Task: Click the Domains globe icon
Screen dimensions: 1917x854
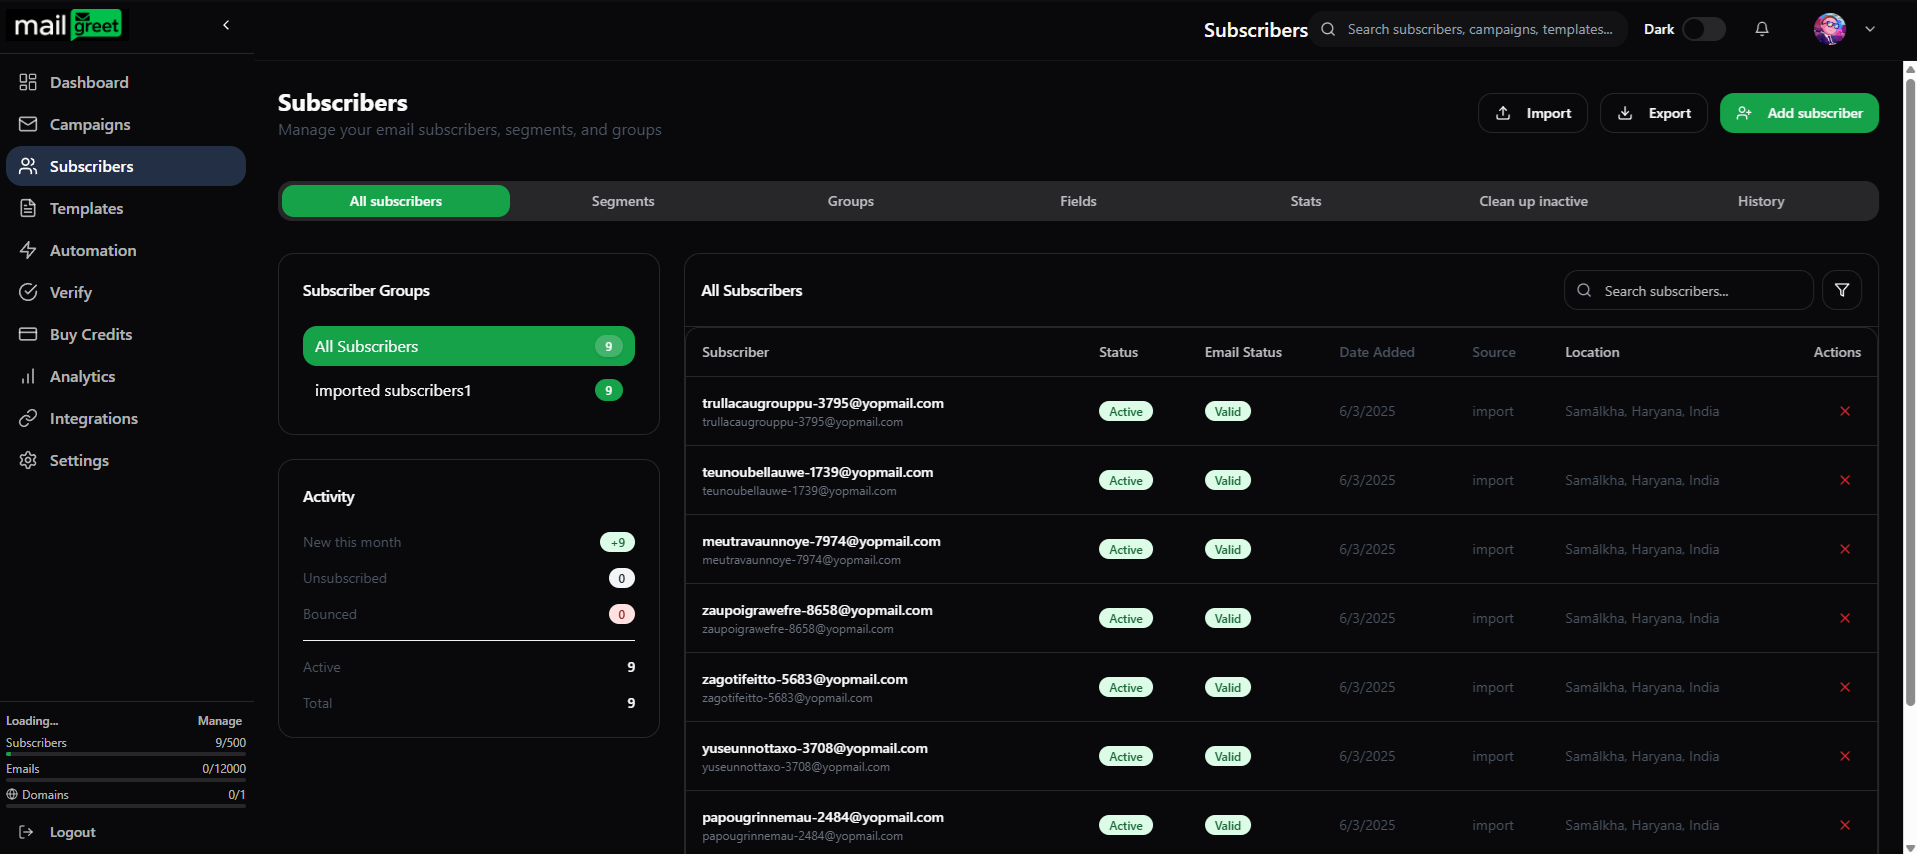Action: pyautogui.click(x=12, y=794)
